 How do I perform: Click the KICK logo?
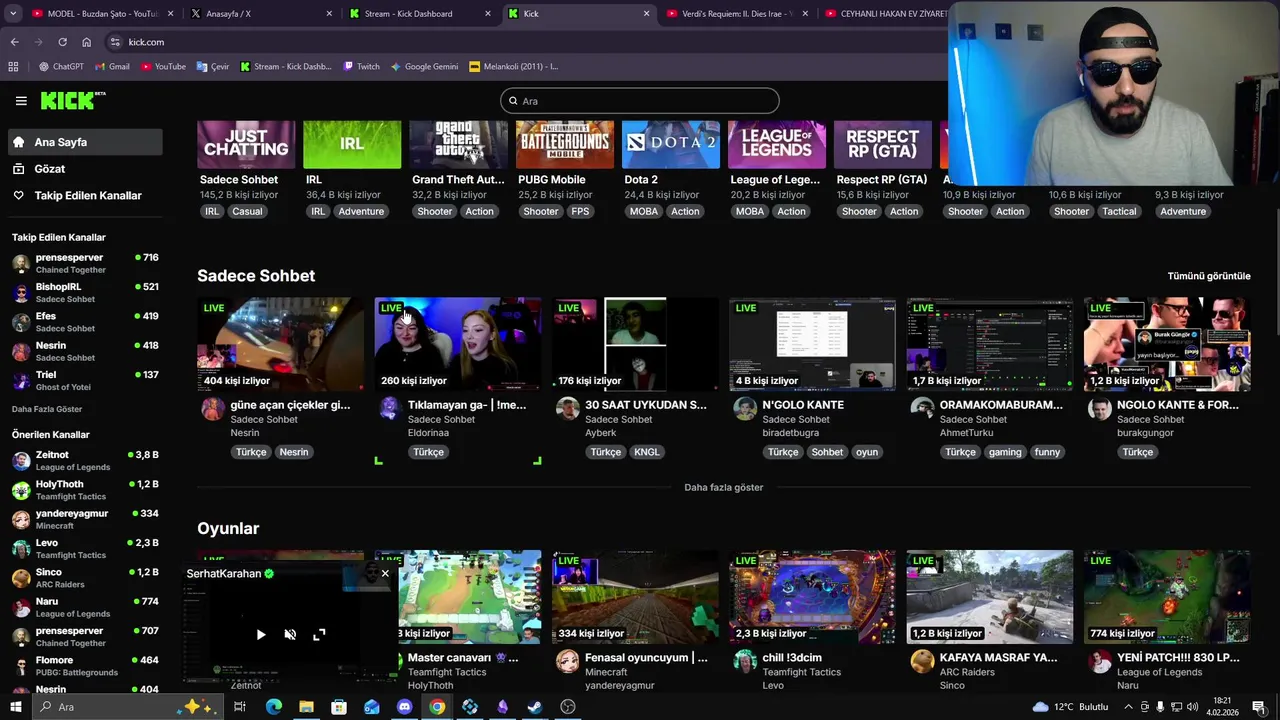[x=73, y=100]
